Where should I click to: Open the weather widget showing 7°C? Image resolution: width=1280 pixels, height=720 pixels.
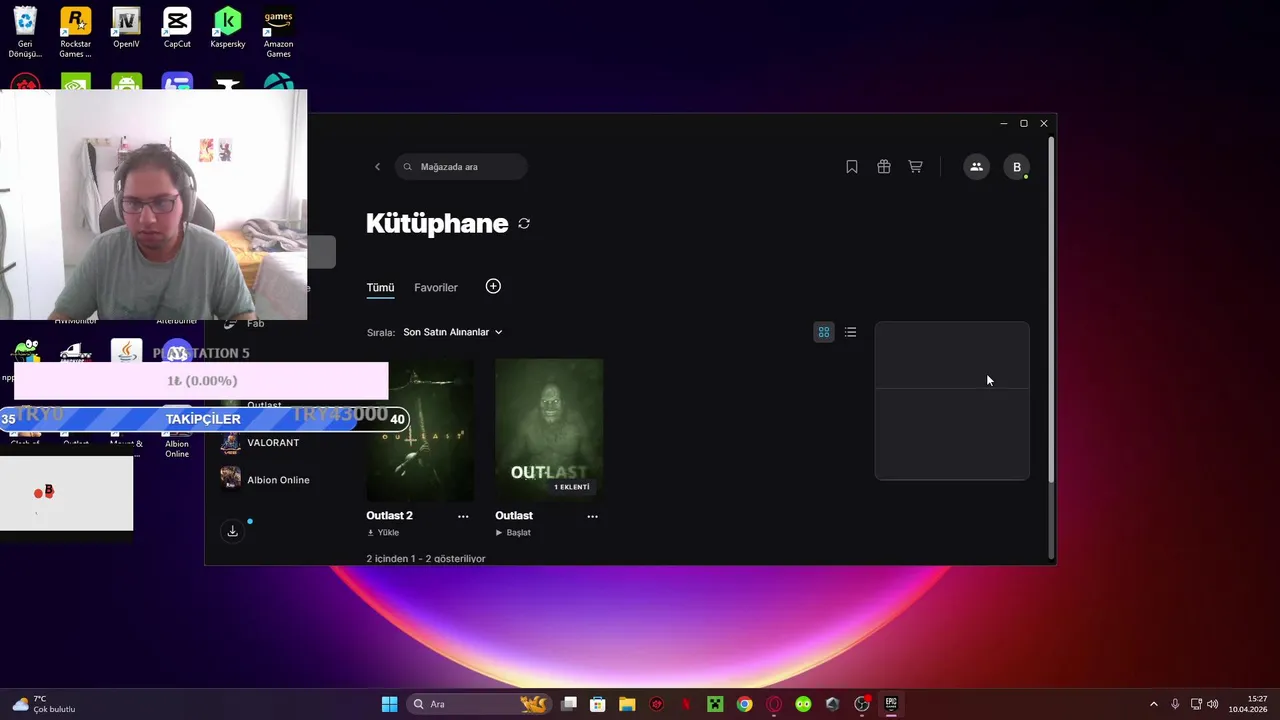click(x=44, y=704)
